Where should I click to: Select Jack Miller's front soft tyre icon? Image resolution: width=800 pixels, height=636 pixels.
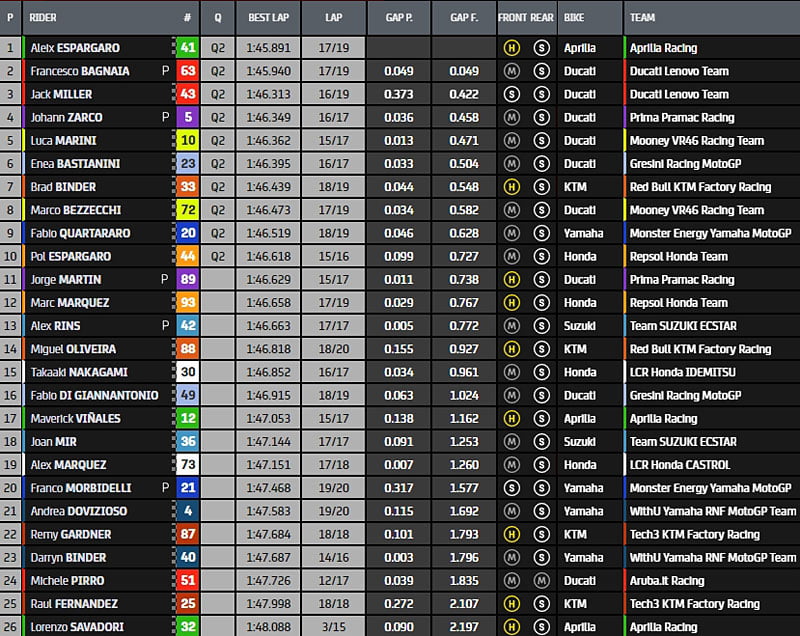point(511,94)
